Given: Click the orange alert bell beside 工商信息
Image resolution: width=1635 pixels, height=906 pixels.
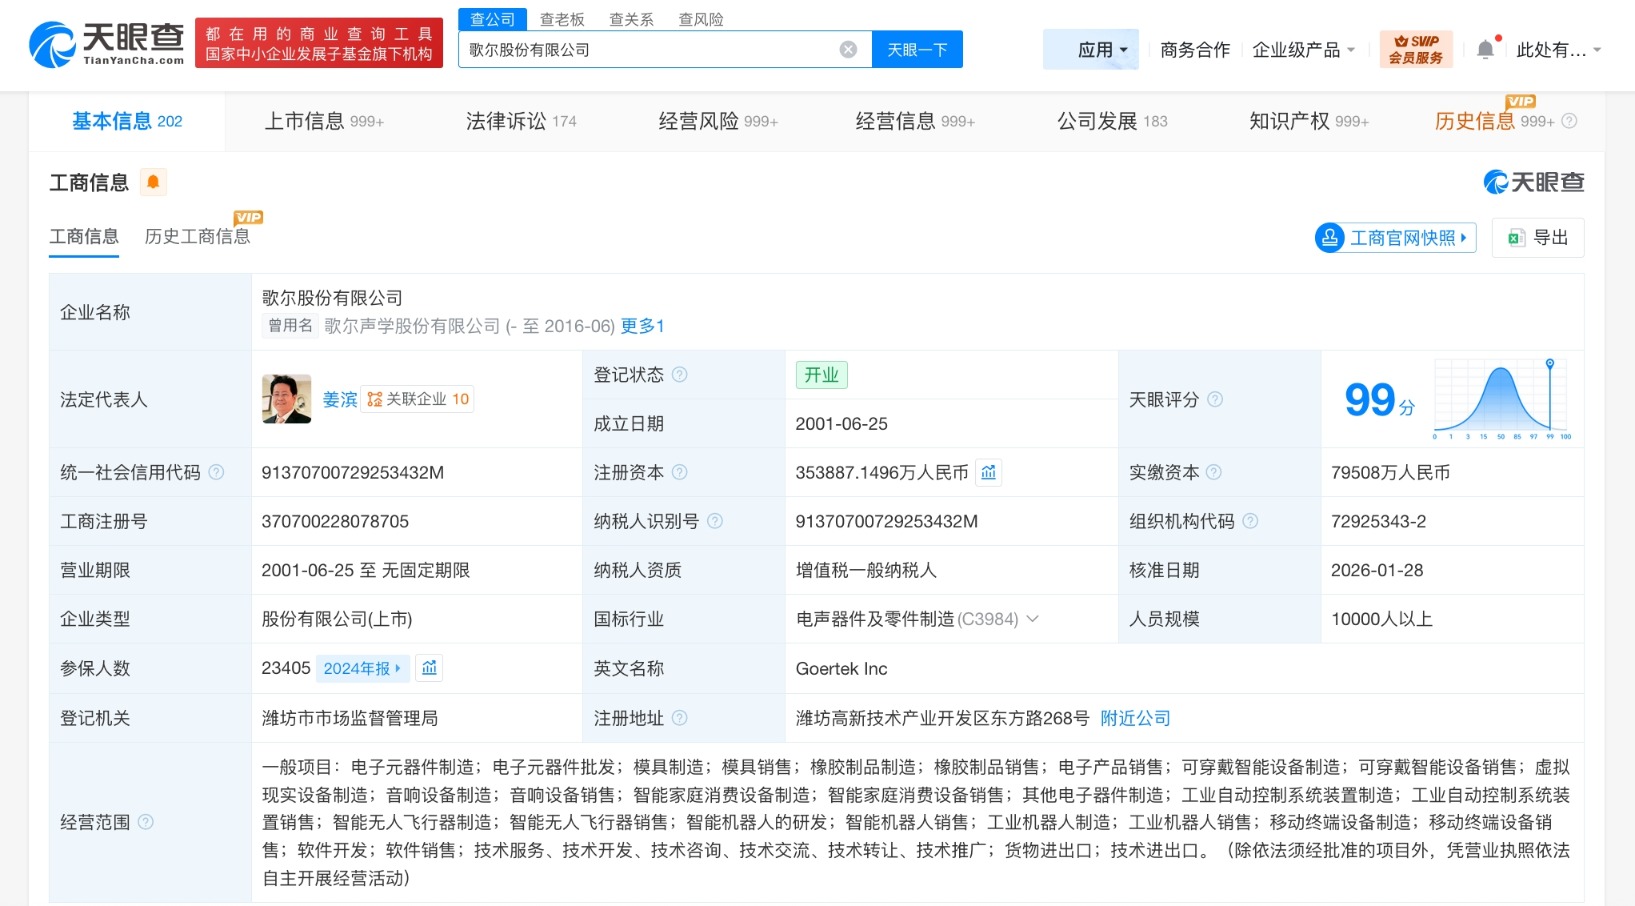Looking at the screenshot, I should point(153,182).
